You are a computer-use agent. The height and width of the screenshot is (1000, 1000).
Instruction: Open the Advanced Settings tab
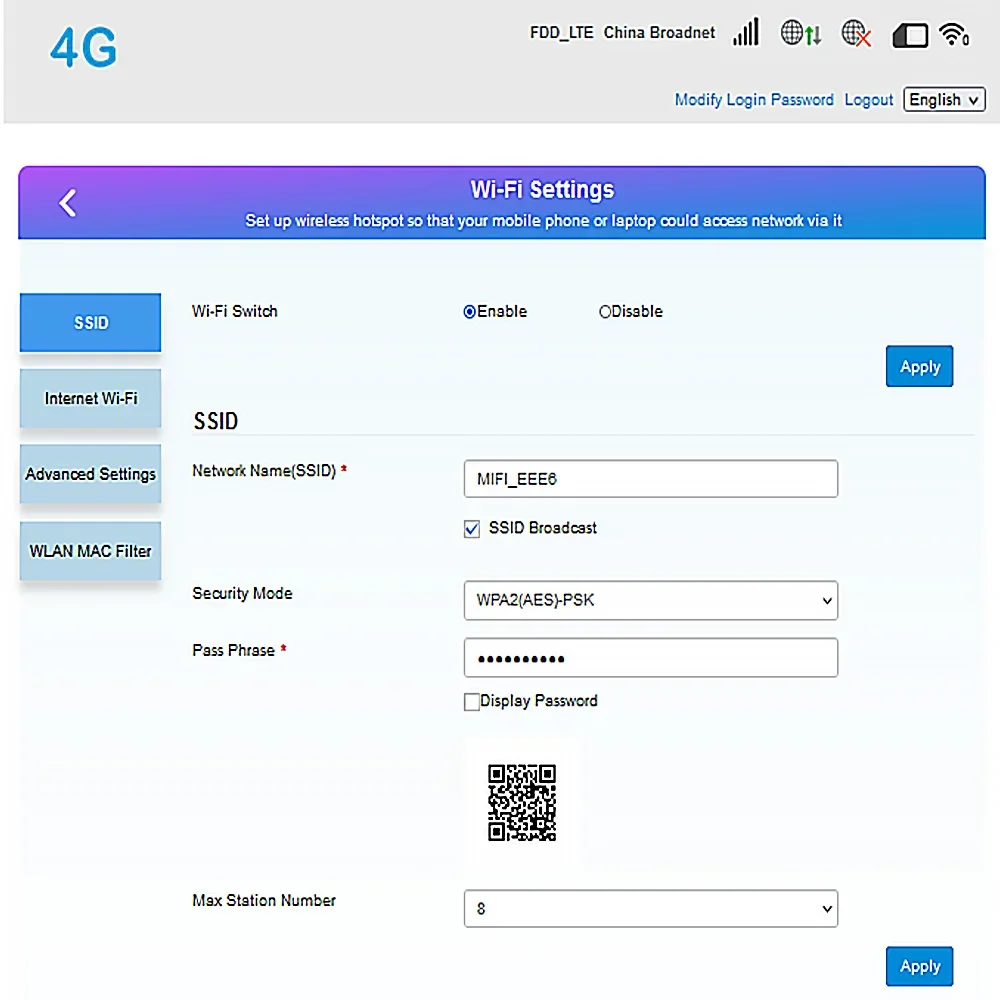pos(90,474)
